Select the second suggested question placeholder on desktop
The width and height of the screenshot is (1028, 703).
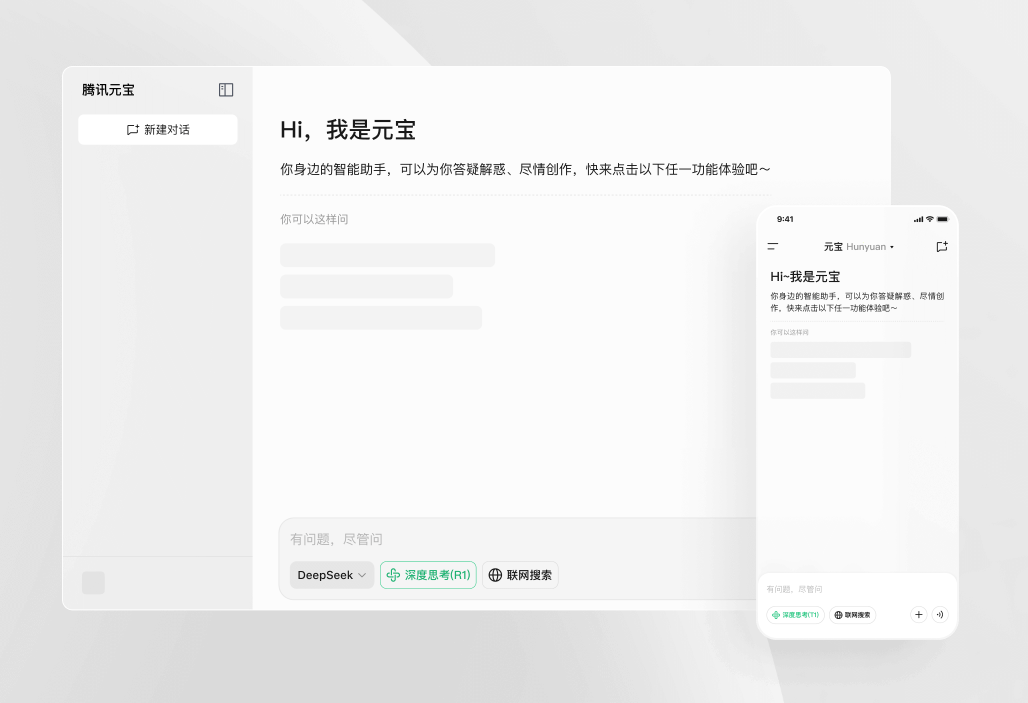(366, 287)
